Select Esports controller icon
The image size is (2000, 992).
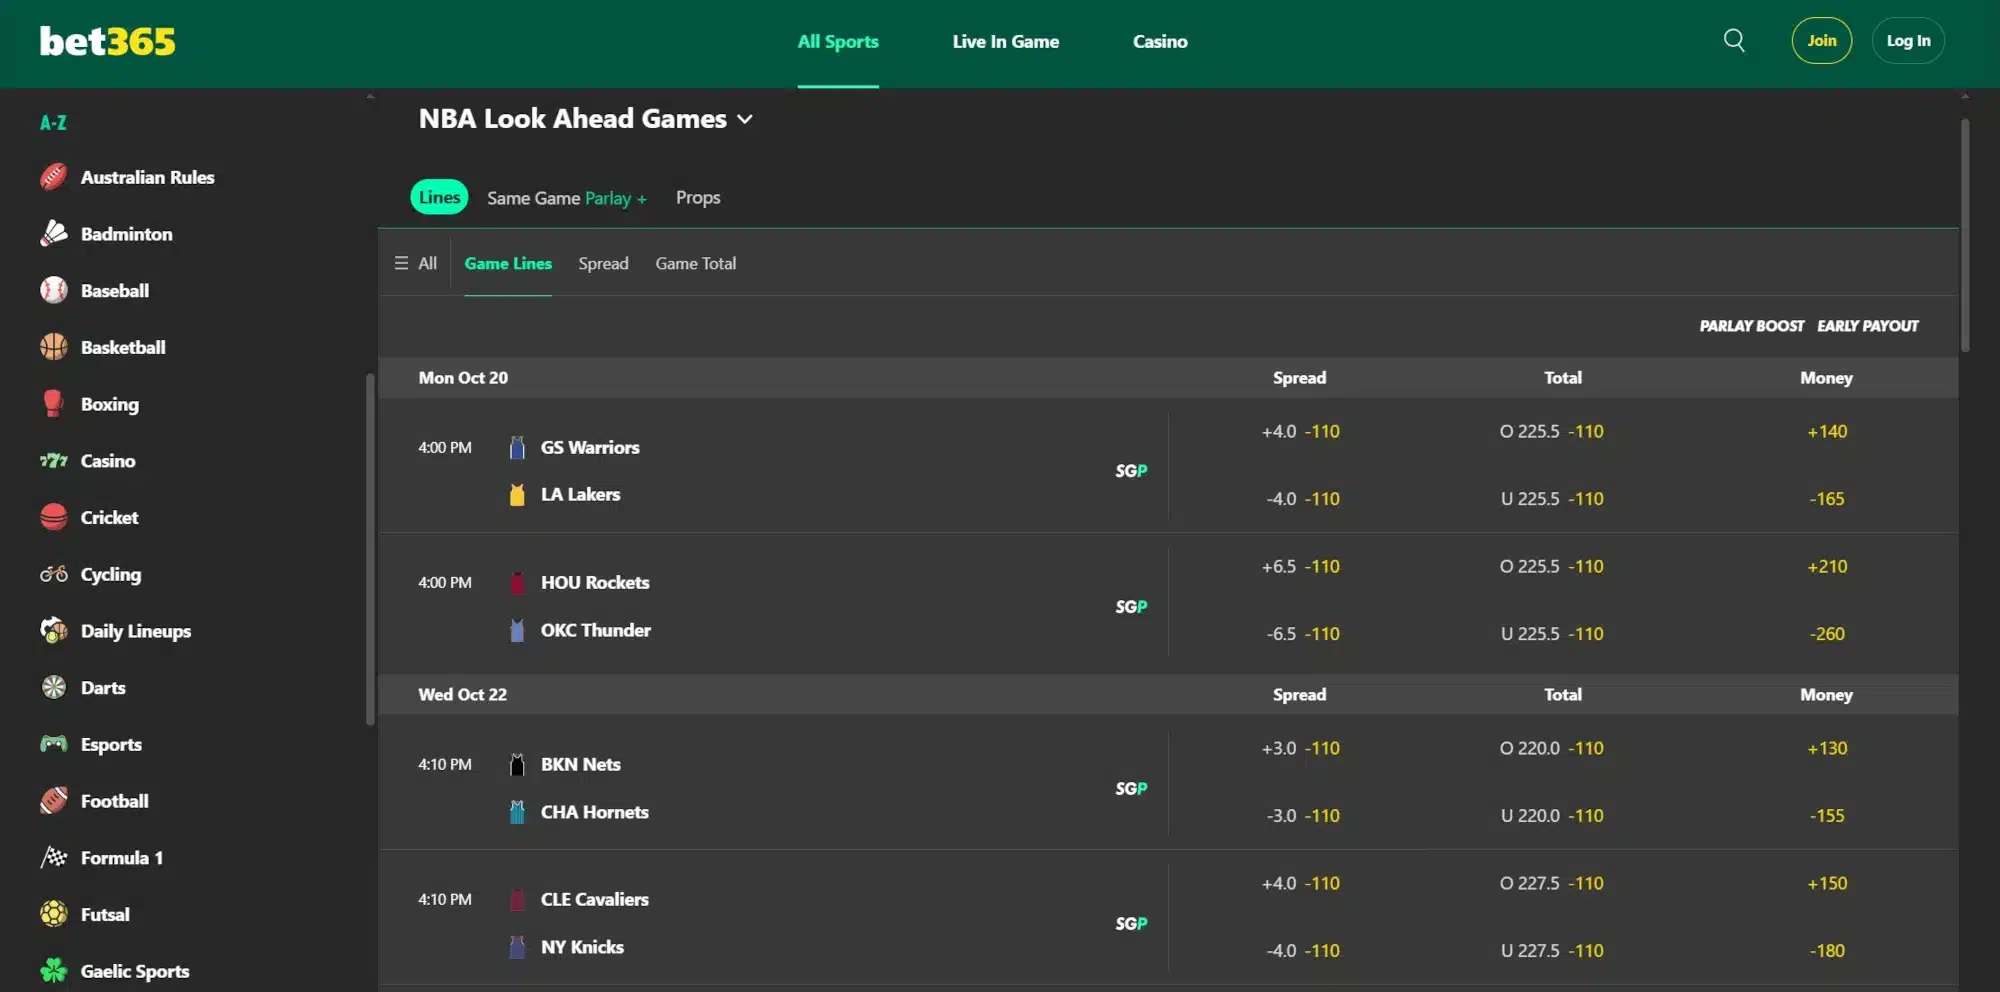click(54, 744)
